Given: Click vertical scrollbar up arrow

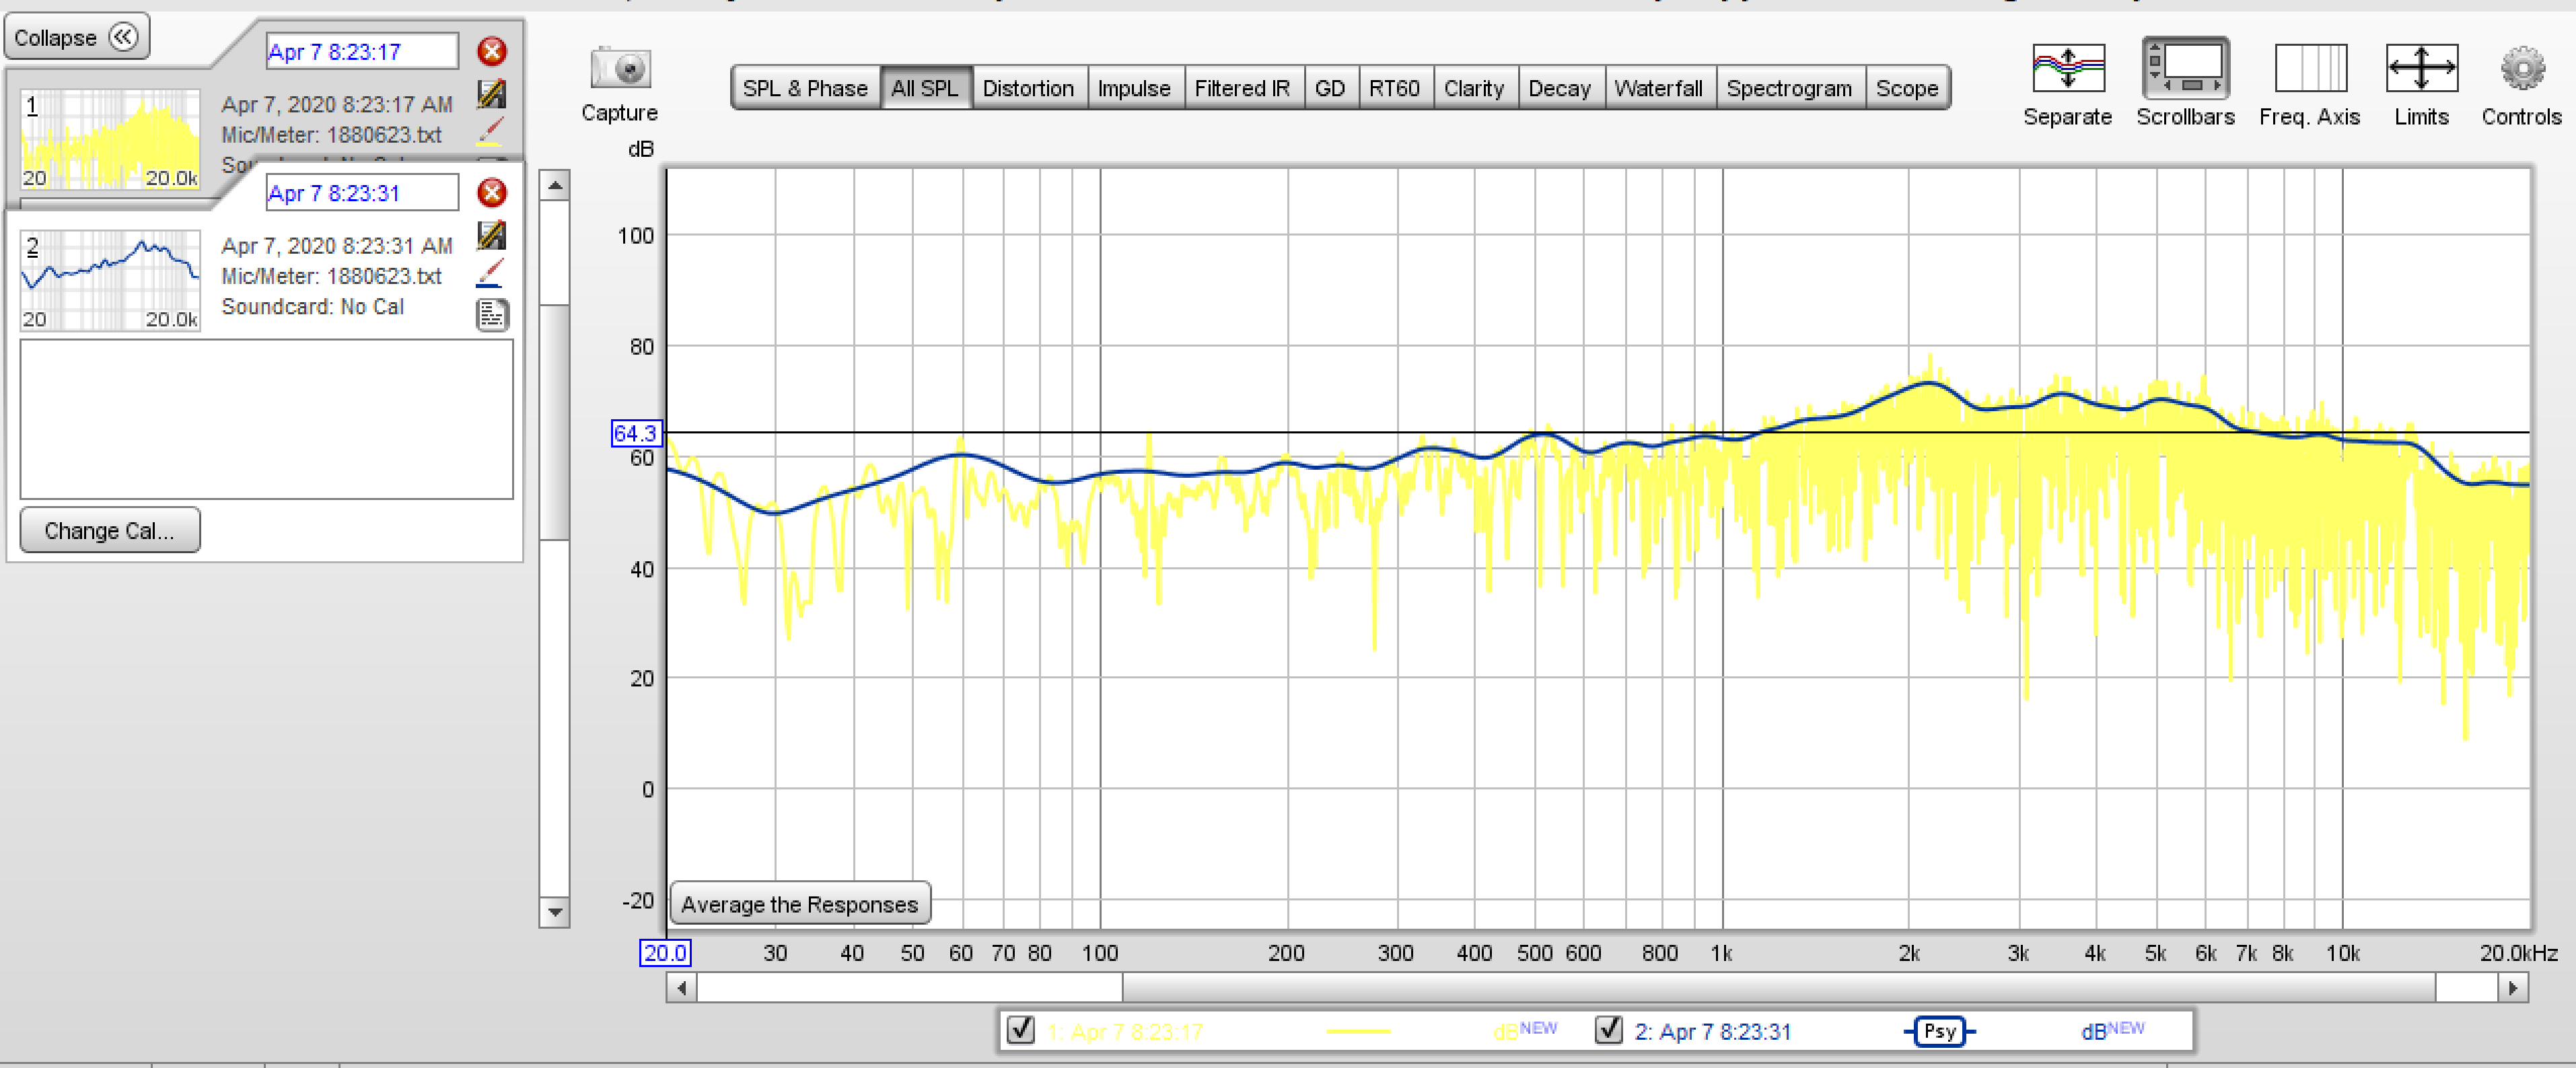Looking at the screenshot, I should pos(555,185).
